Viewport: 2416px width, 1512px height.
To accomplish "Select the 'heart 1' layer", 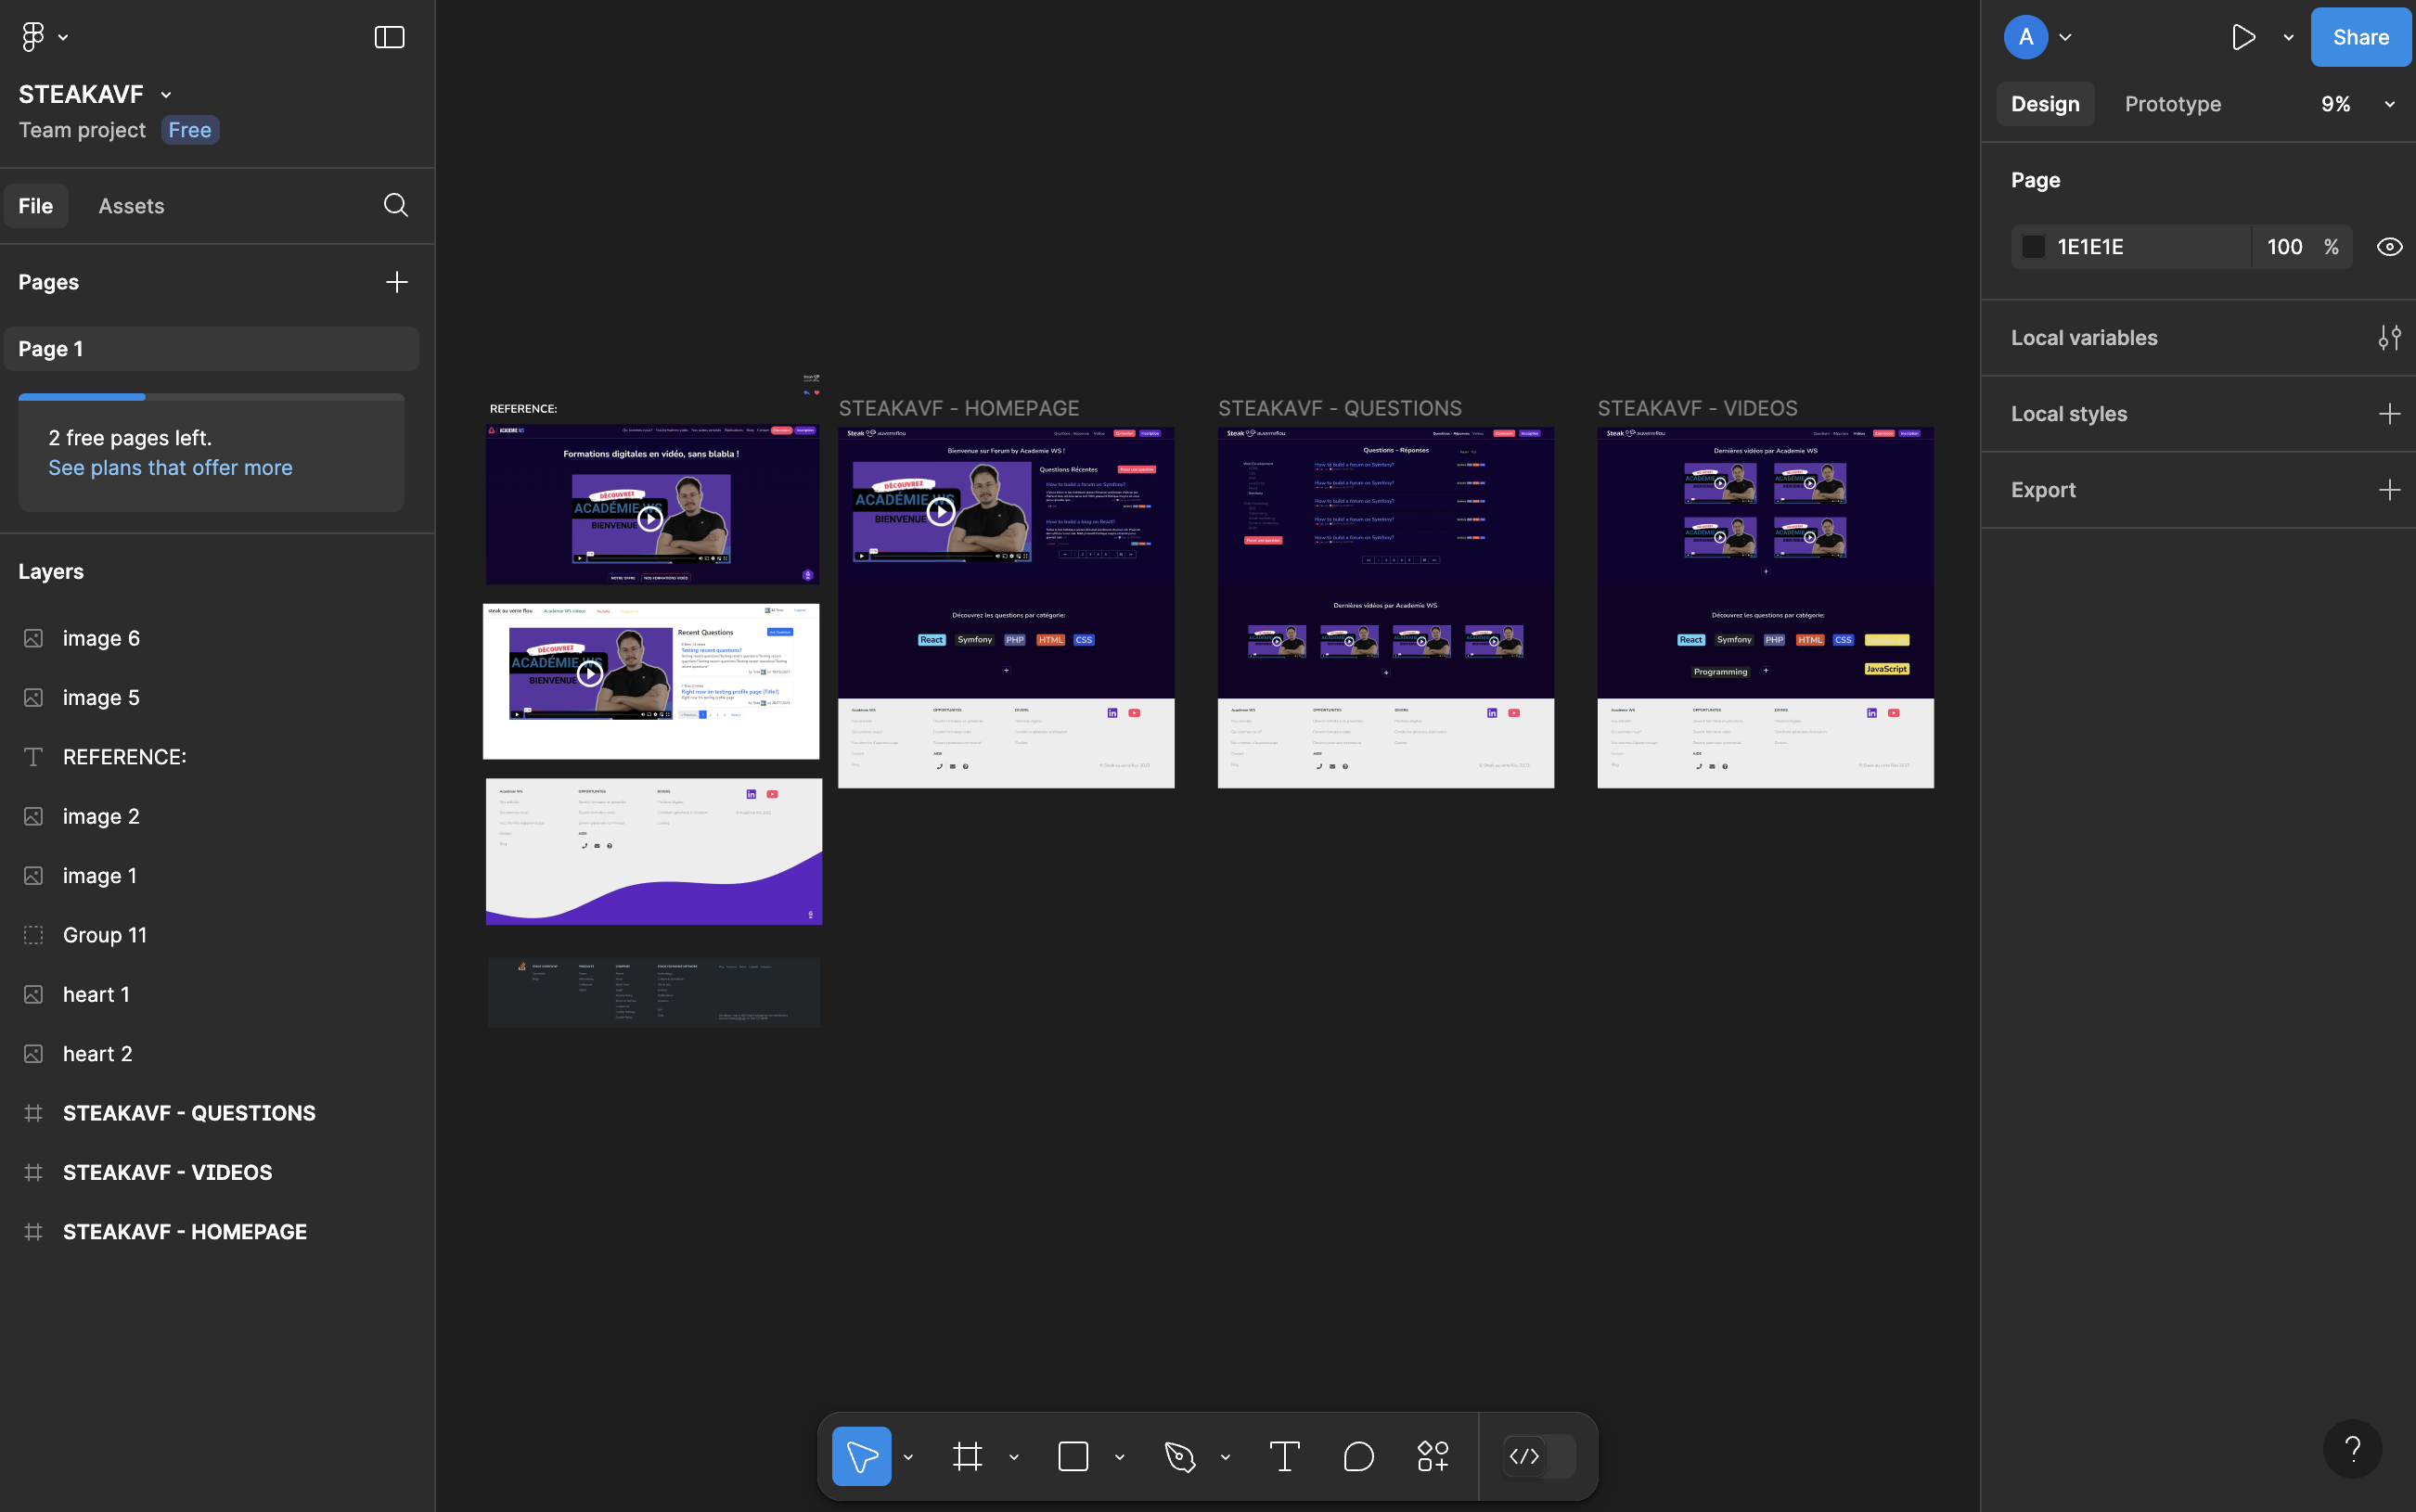I will tap(96, 993).
